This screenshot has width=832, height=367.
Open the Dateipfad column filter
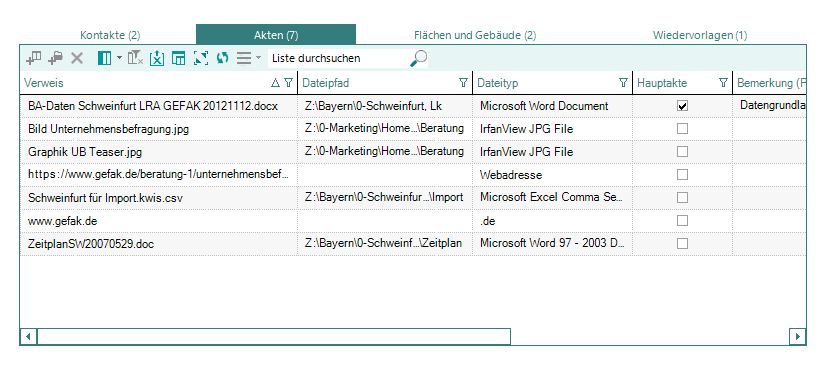(463, 83)
